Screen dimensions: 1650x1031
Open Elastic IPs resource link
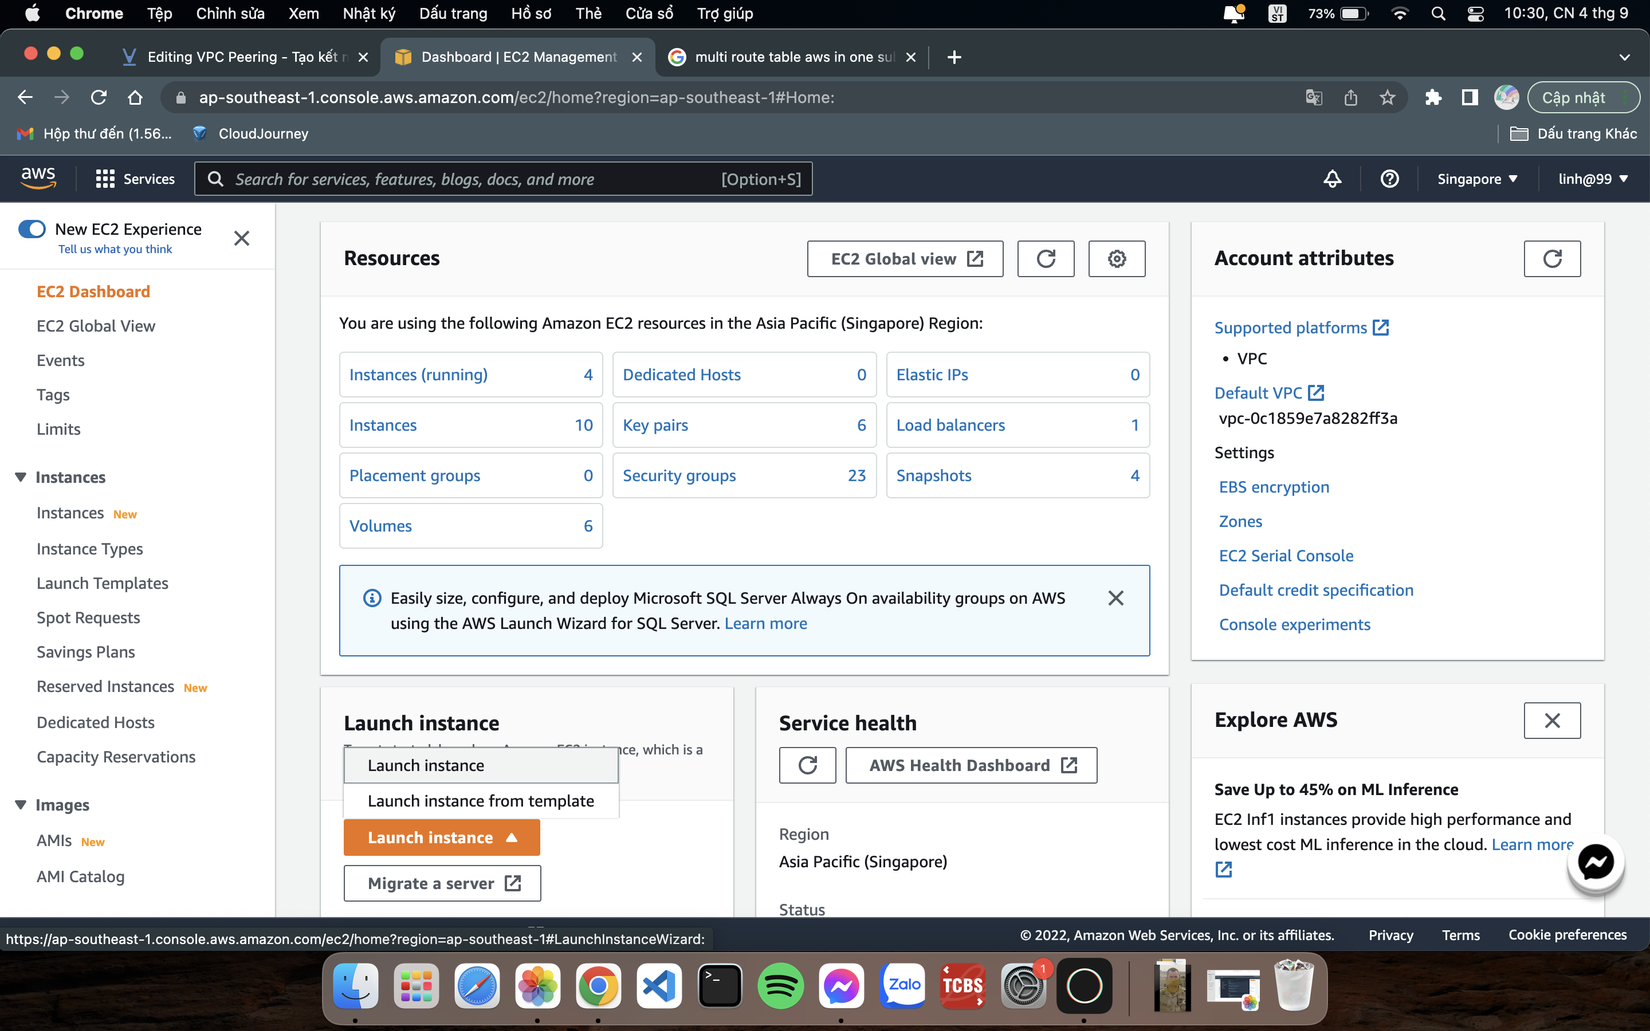pos(931,374)
